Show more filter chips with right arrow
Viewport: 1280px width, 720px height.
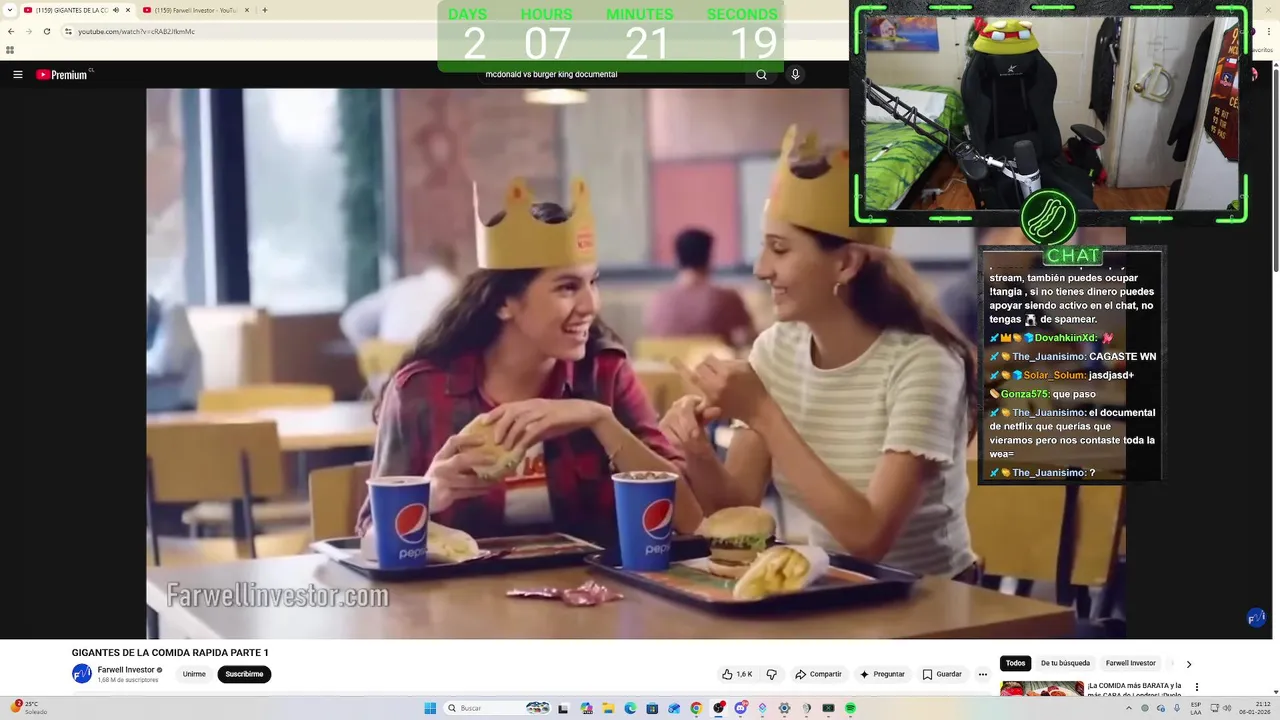(x=1188, y=664)
